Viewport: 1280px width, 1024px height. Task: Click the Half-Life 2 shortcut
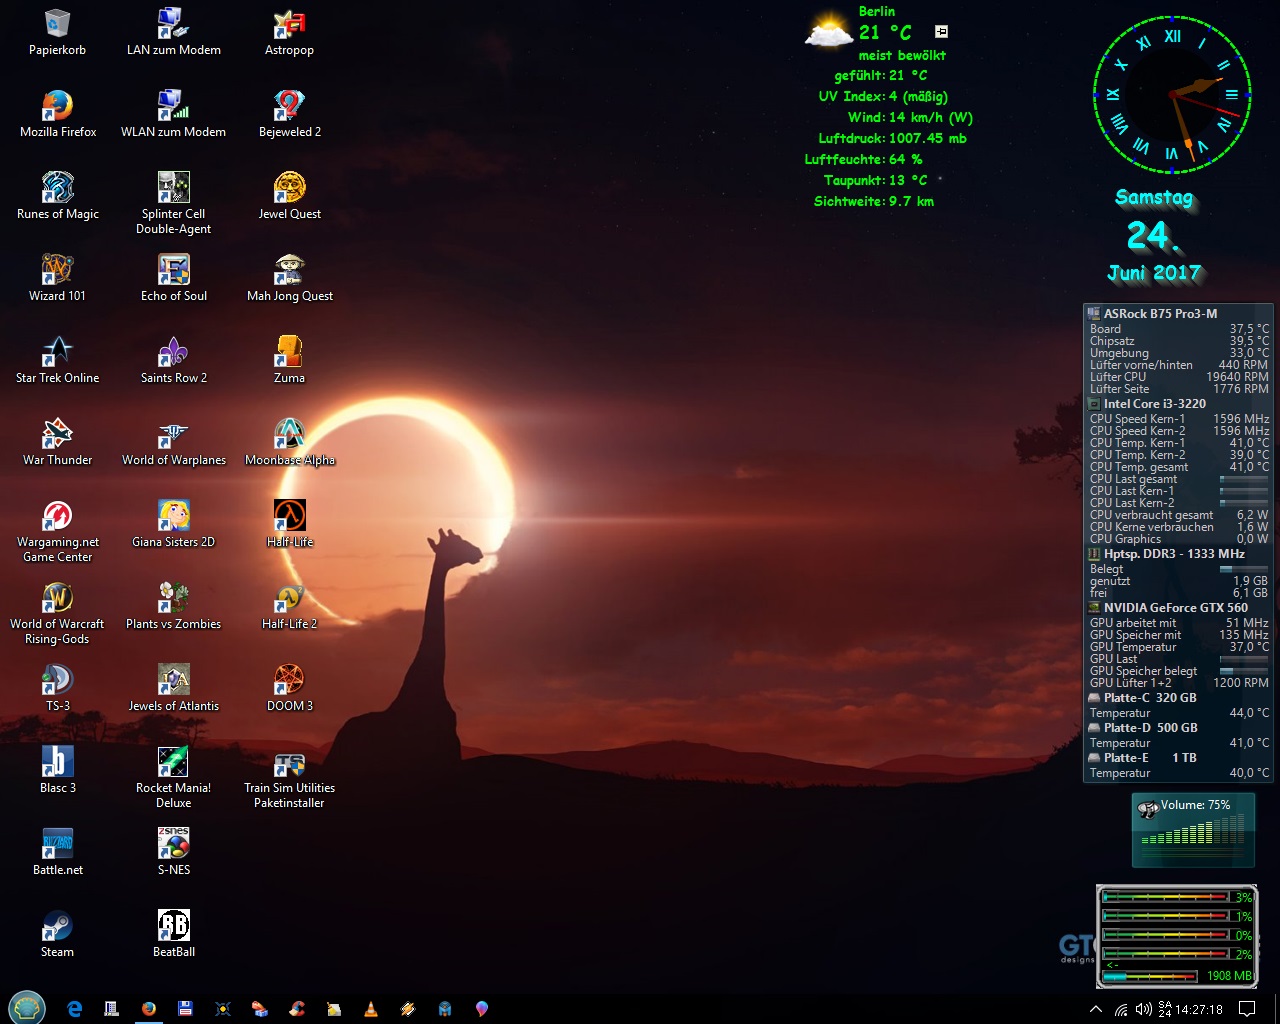[290, 606]
